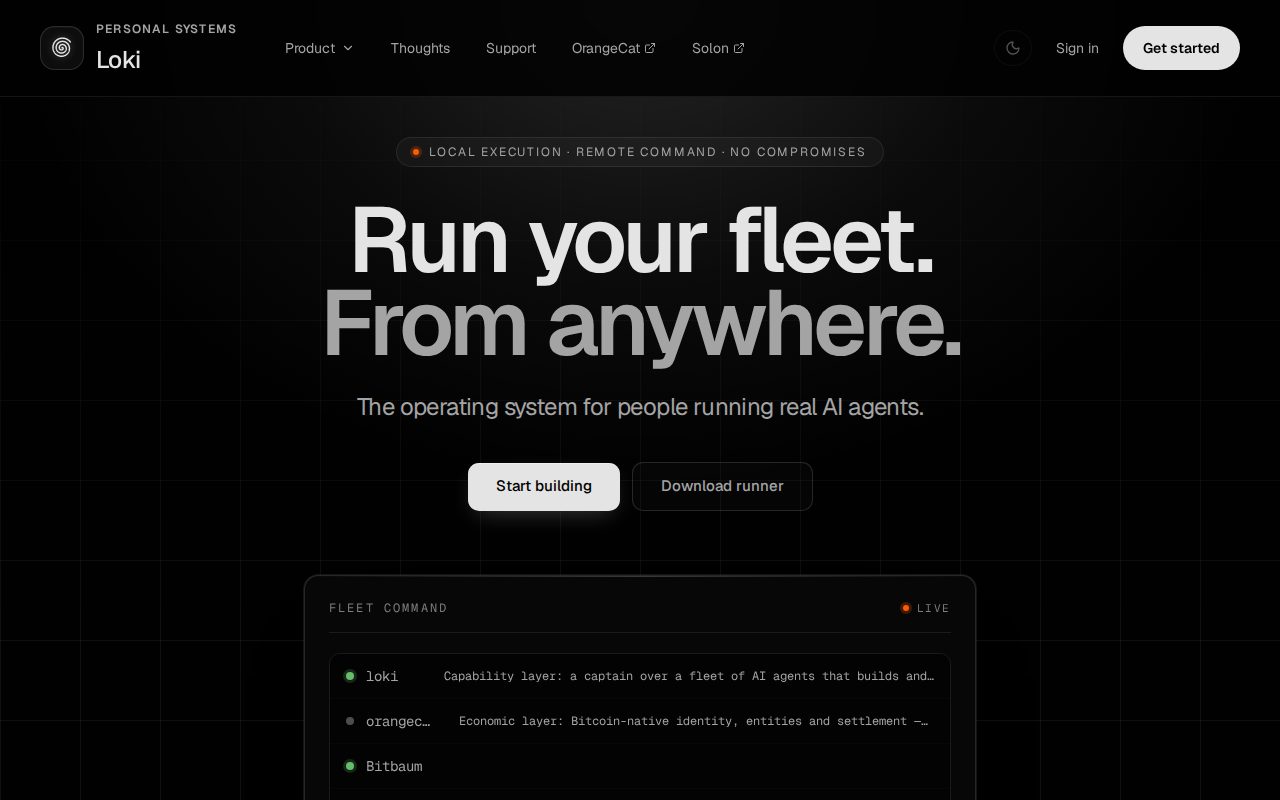The height and width of the screenshot is (800, 1280).
Task: Click the 'From anywhere.' headline
Action: pos(641,324)
